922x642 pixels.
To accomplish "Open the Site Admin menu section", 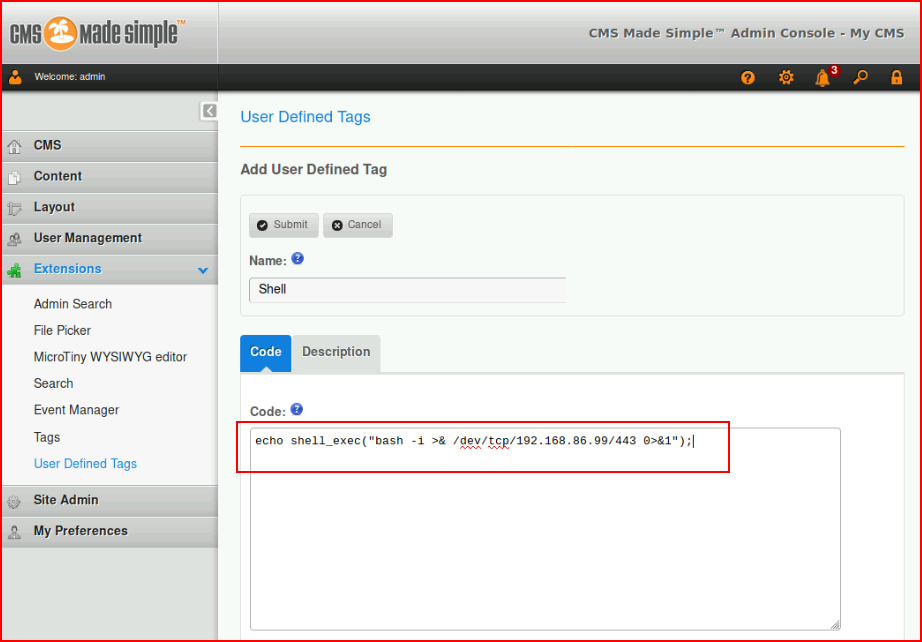I will pos(110,500).
